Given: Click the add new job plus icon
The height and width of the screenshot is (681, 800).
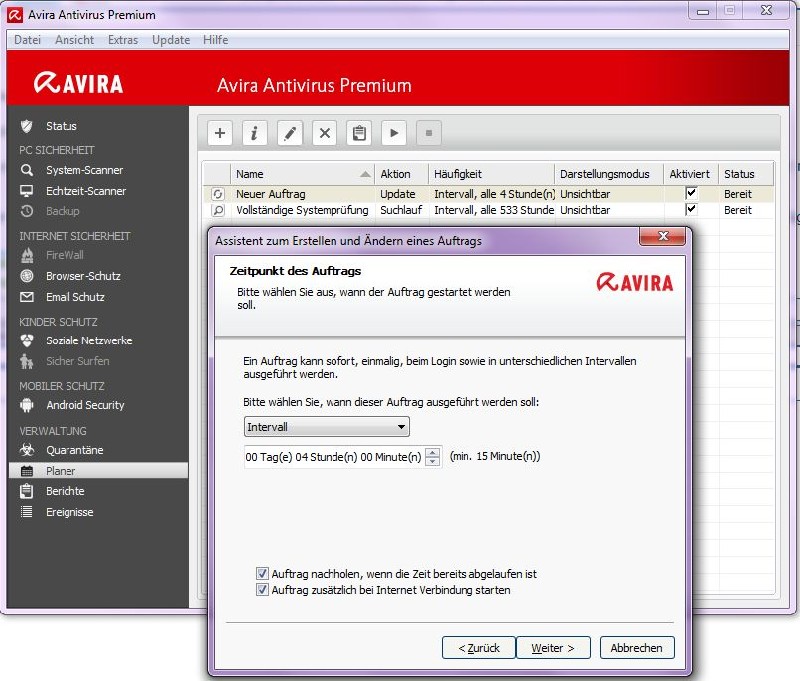Looking at the screenshot, I should (x=221, y=133).
